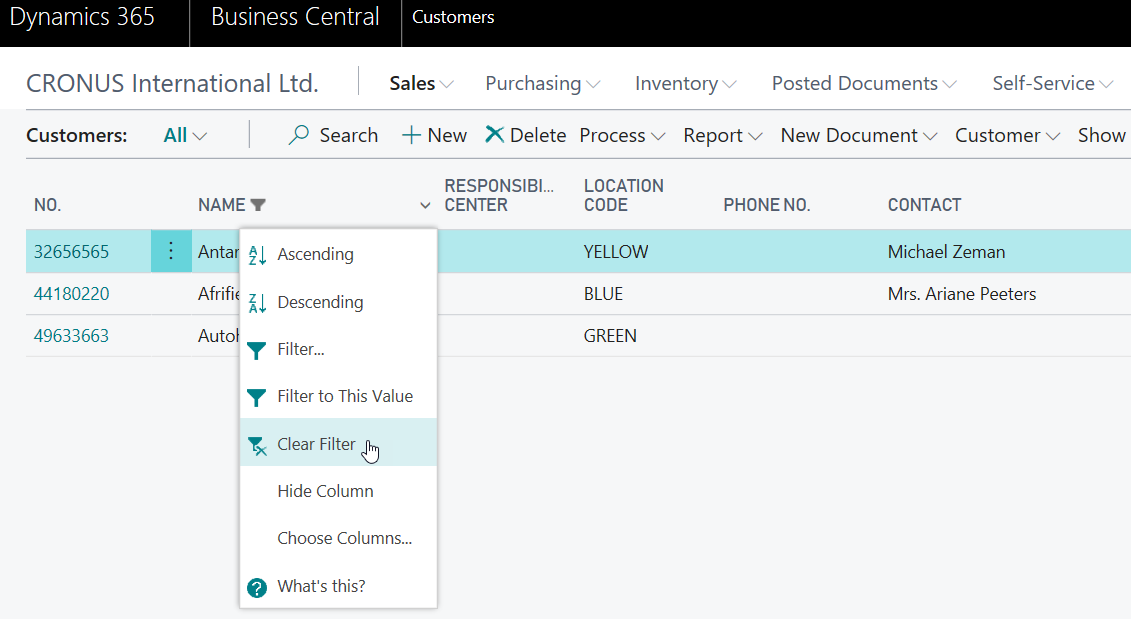Select Filter... in the column menu
The height and width of the screenshot is (619, 1131).
[x=338, y=349]
